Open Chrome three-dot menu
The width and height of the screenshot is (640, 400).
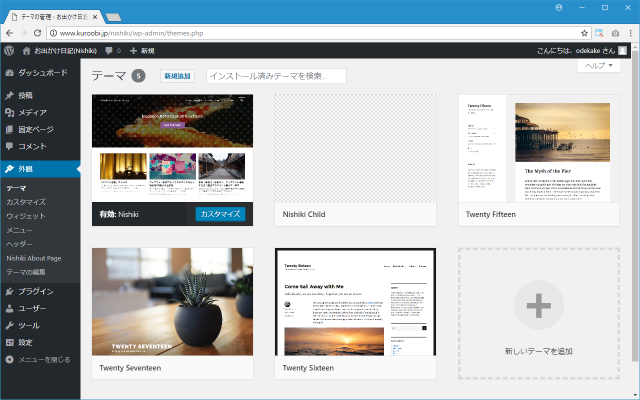pos(631,33)
